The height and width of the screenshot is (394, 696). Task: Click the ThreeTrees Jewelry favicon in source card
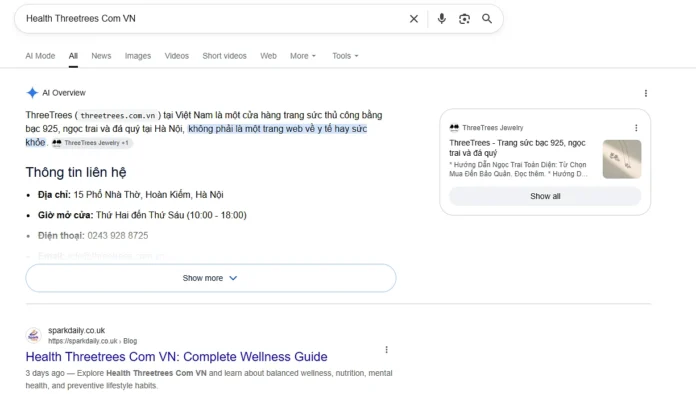click(x=454, y=128)
